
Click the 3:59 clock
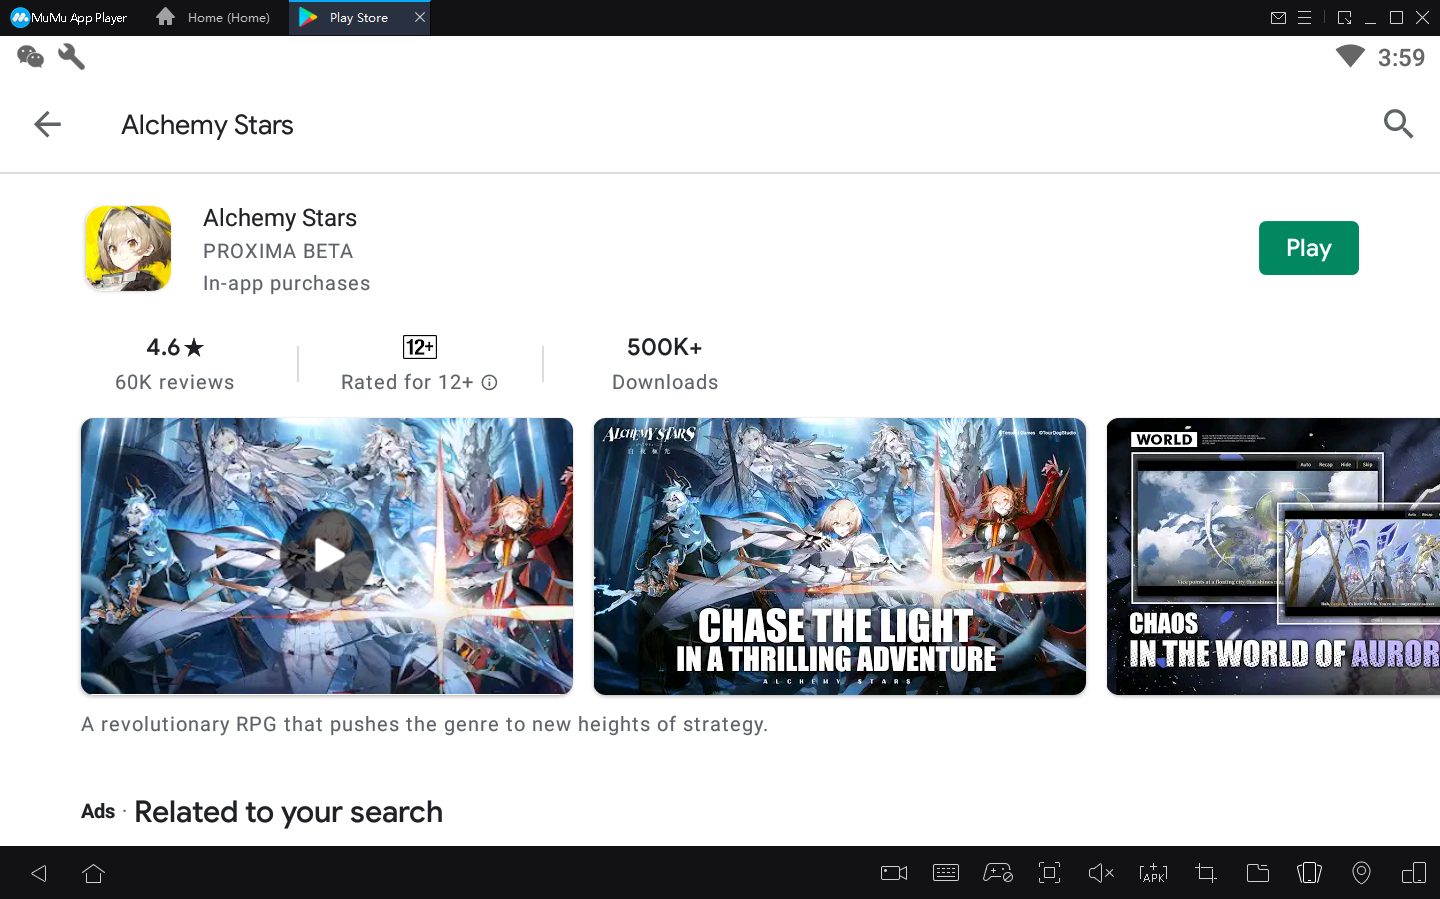coord(1401,58)
